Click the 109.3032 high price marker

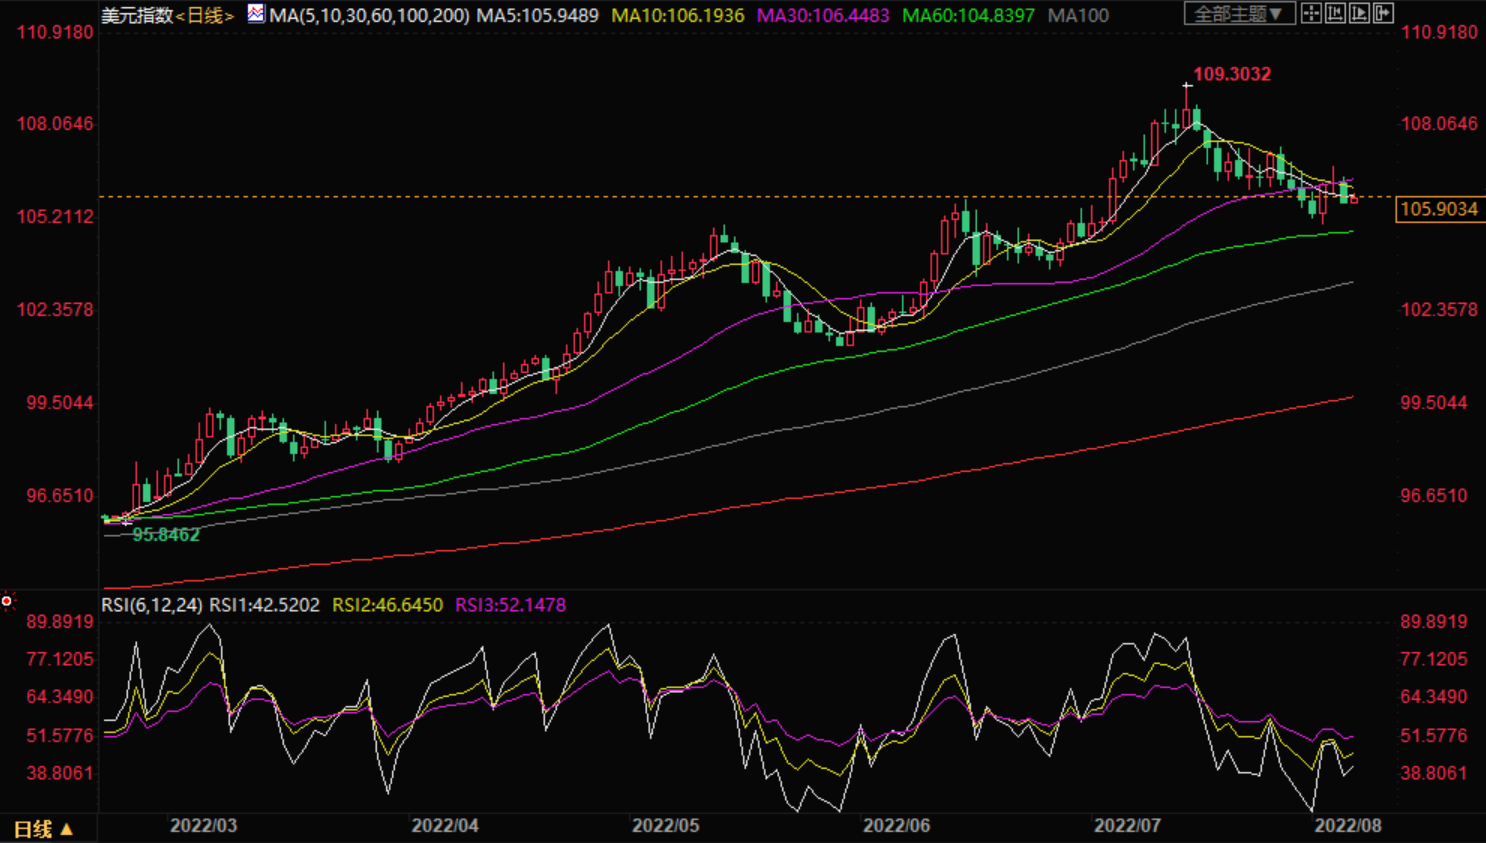click(1232, 74)
